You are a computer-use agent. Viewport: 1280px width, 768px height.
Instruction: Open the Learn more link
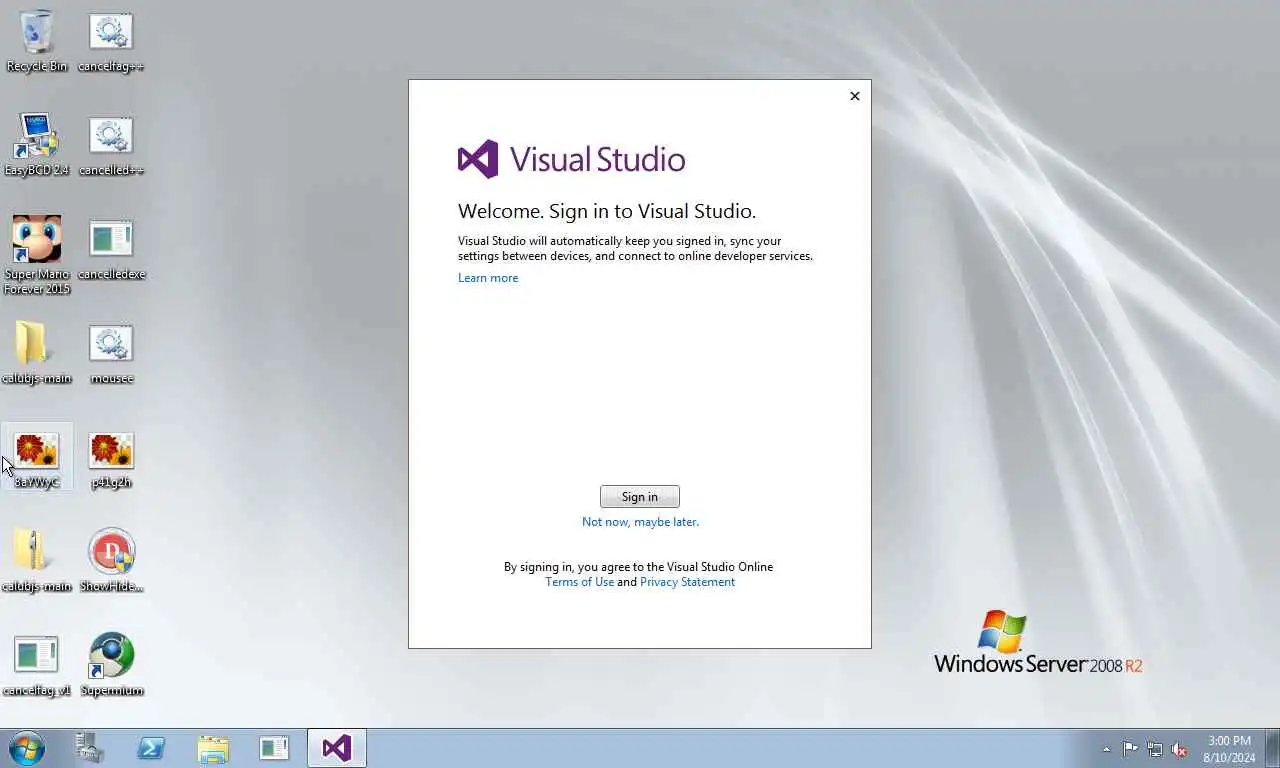pos(488,278)
